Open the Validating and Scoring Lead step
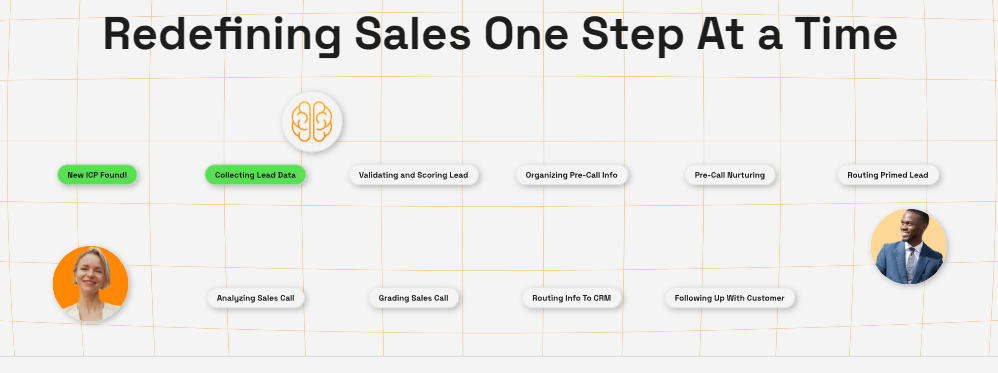The image size is (998, 373). click(414, 174)
